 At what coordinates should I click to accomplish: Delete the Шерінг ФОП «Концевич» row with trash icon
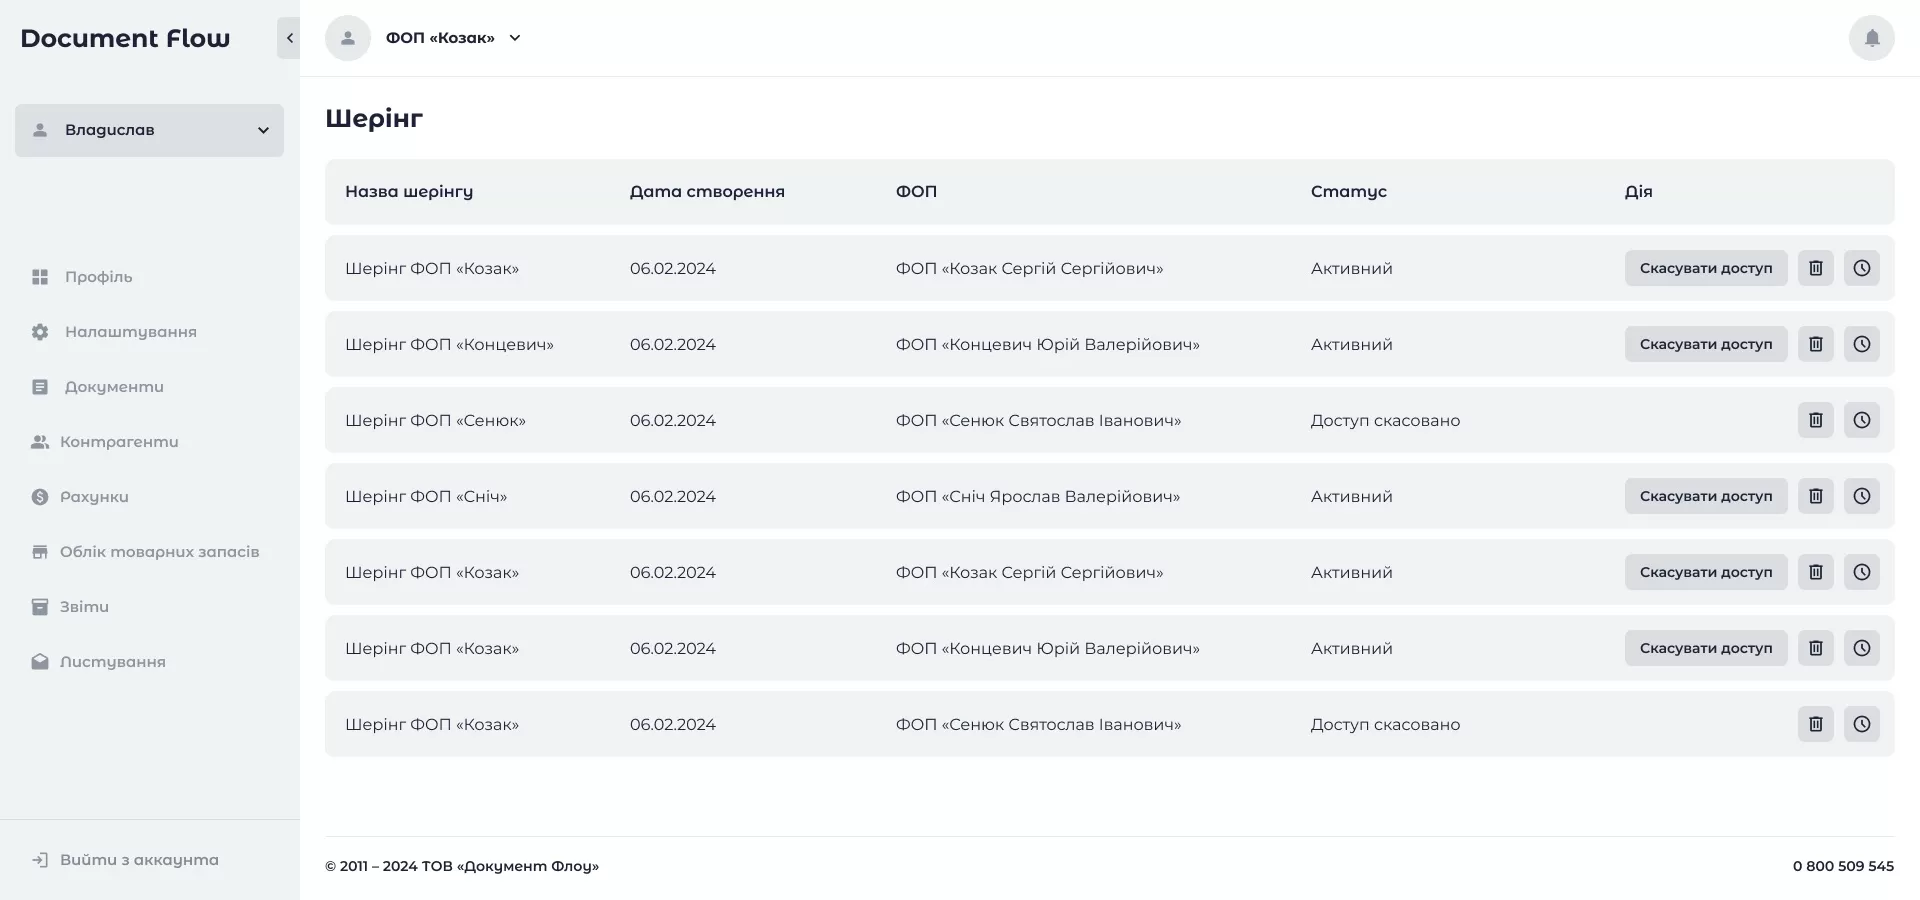pyautogui.click(x=1816, y=344)
